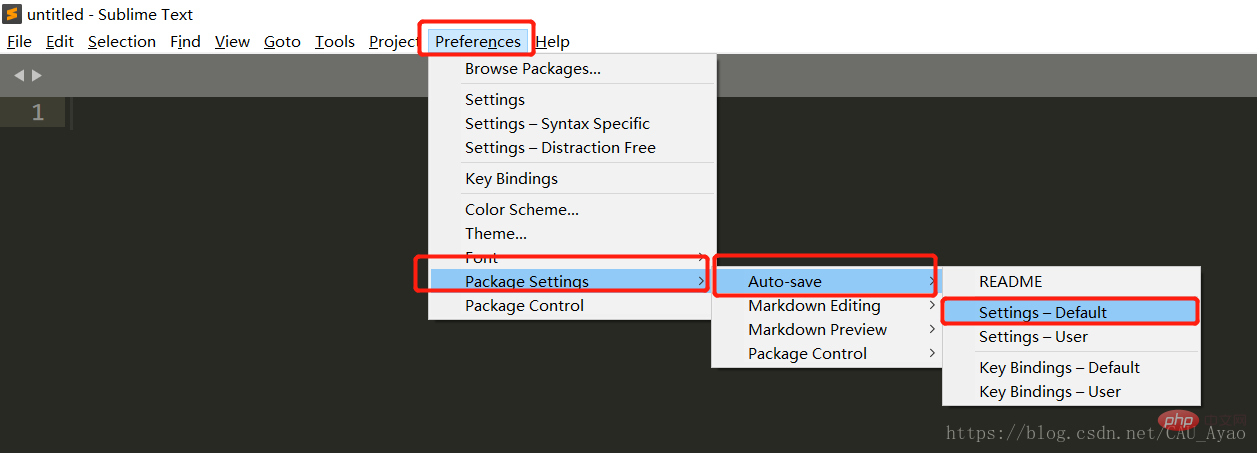The image size is (1257, 453).
Task: Choose Settings – Syntax Specific
Action: pyautogui.click(x=557, y=124)
